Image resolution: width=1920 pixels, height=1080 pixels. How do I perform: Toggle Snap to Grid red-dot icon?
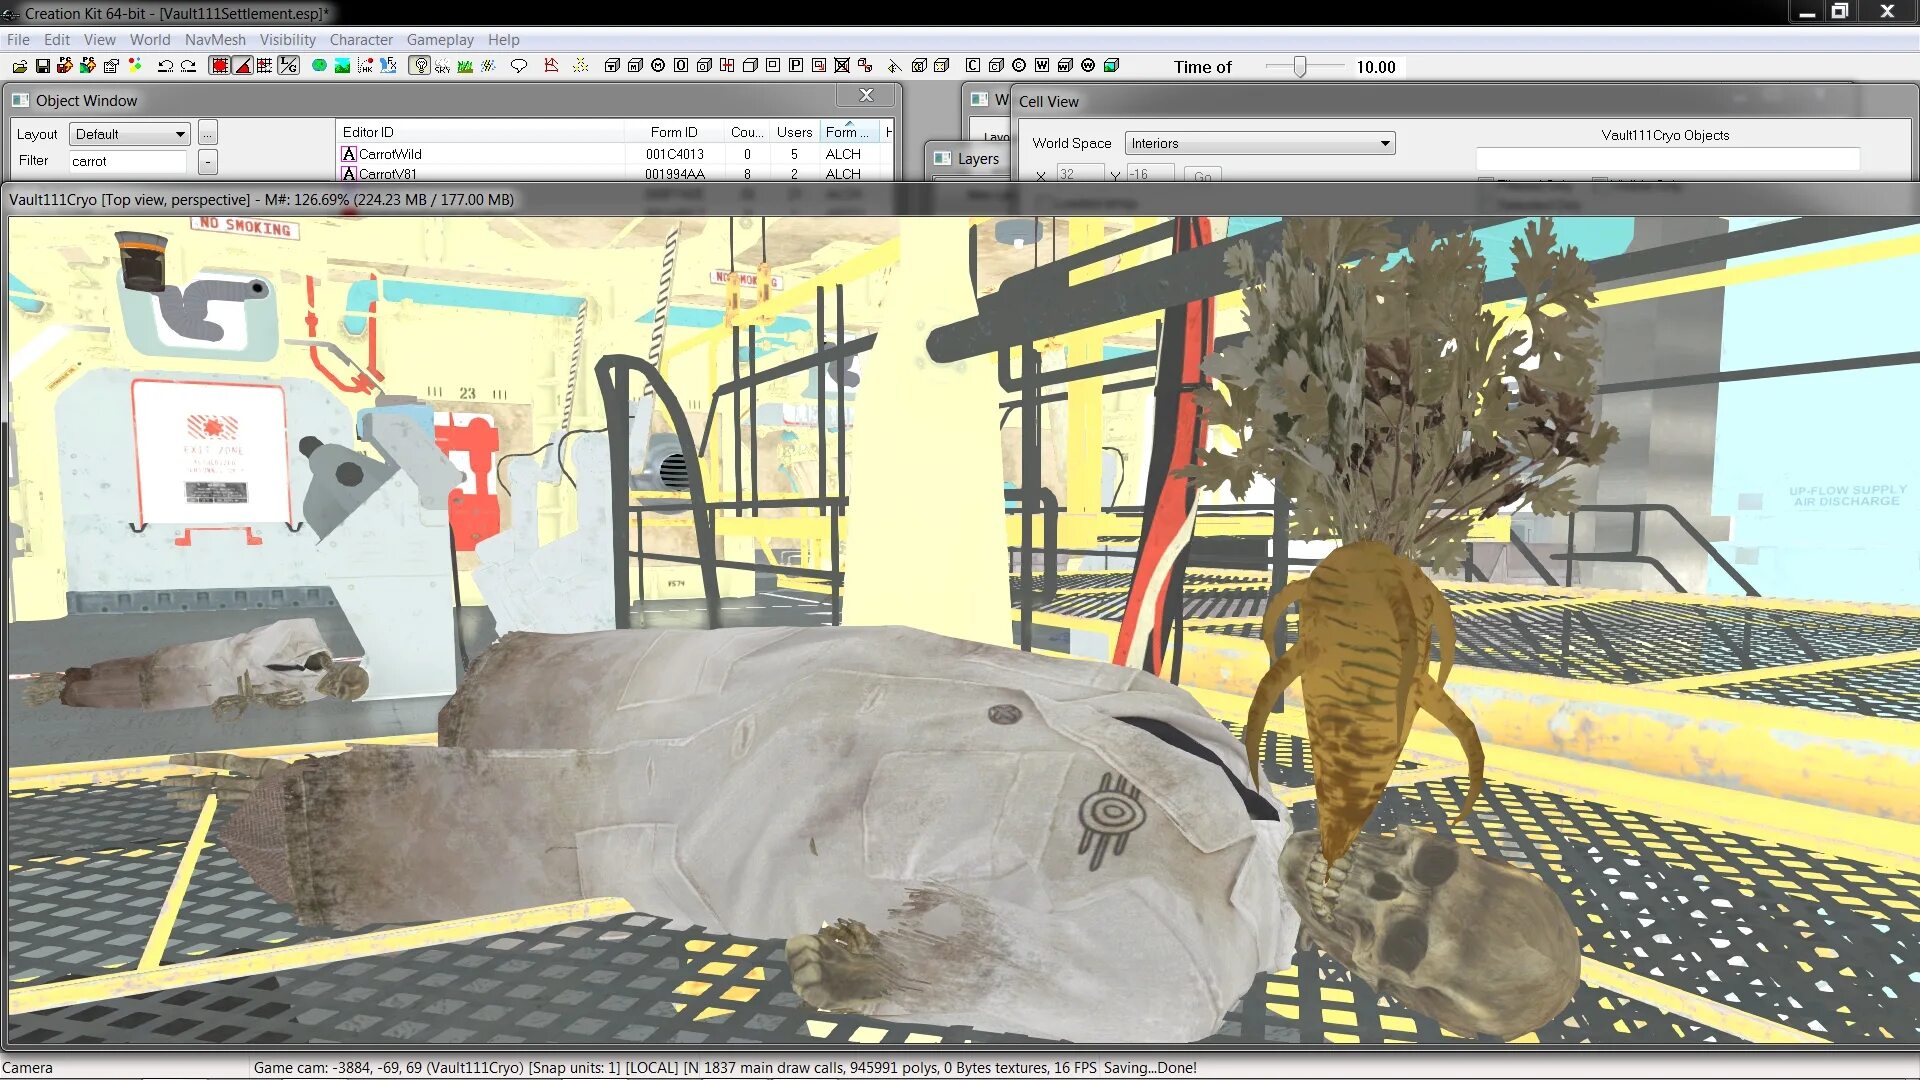click(219, 66)
